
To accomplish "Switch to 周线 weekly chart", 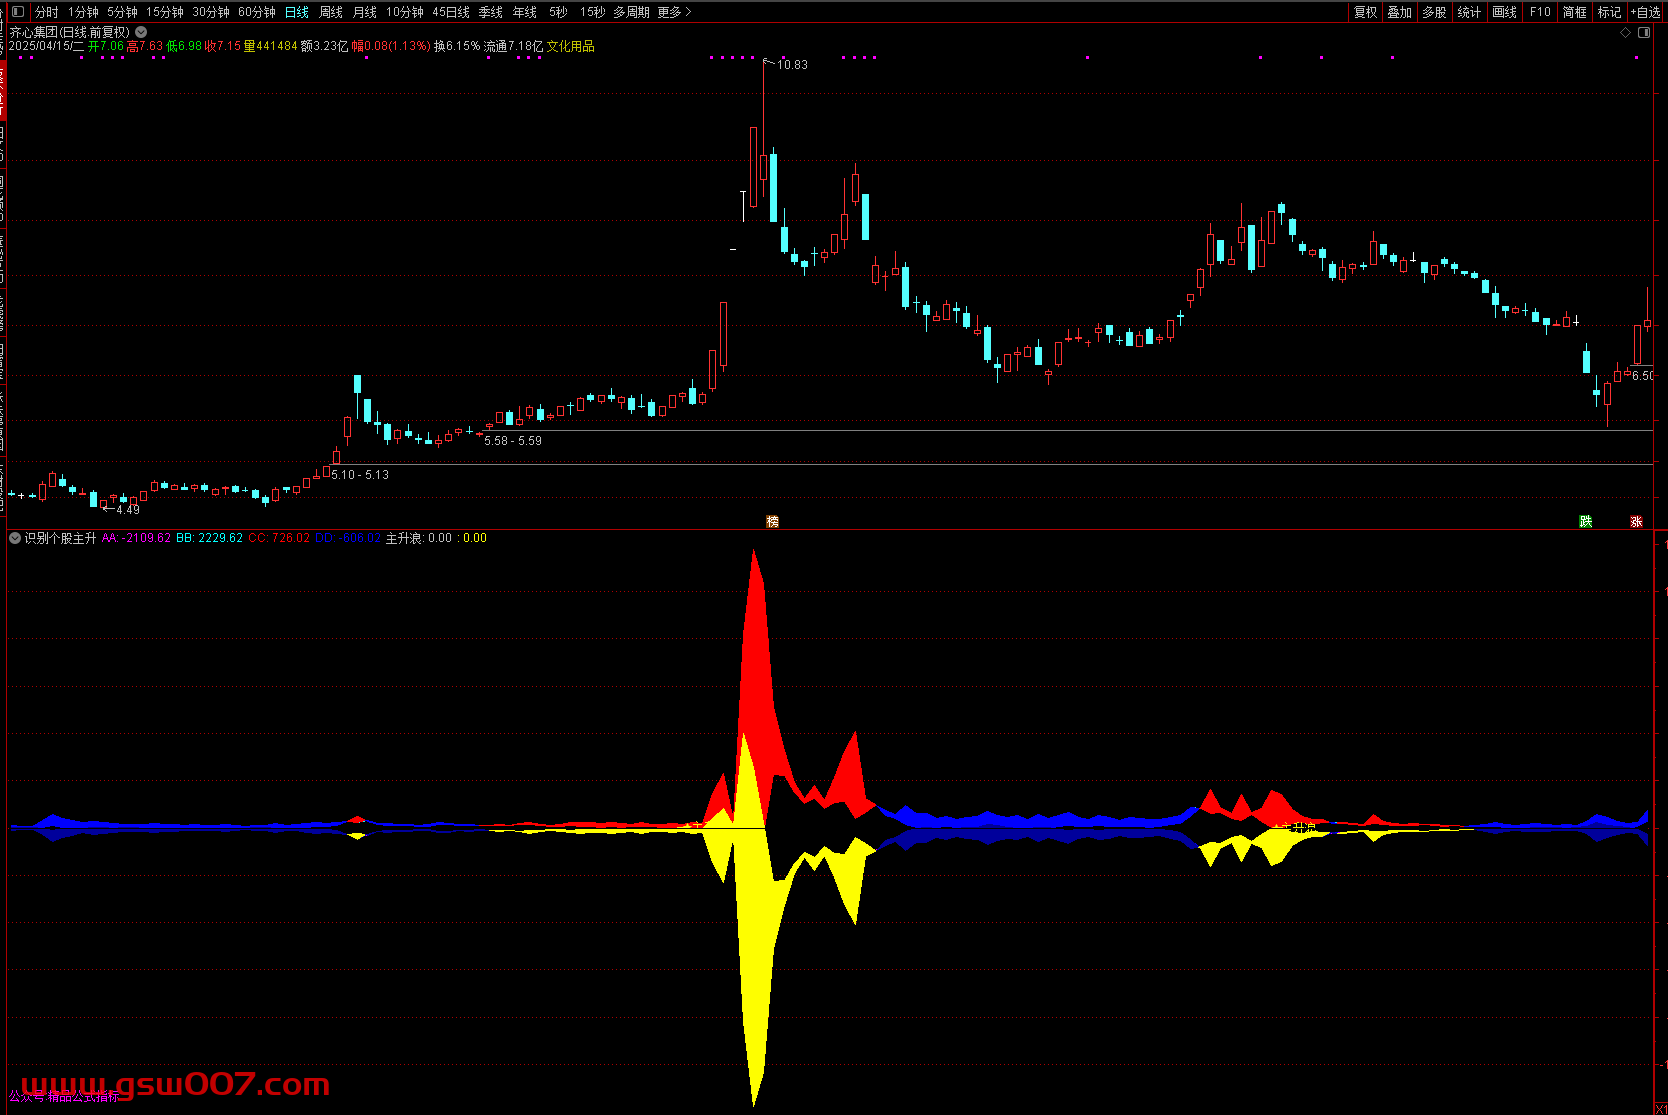I will coord(331,12).
